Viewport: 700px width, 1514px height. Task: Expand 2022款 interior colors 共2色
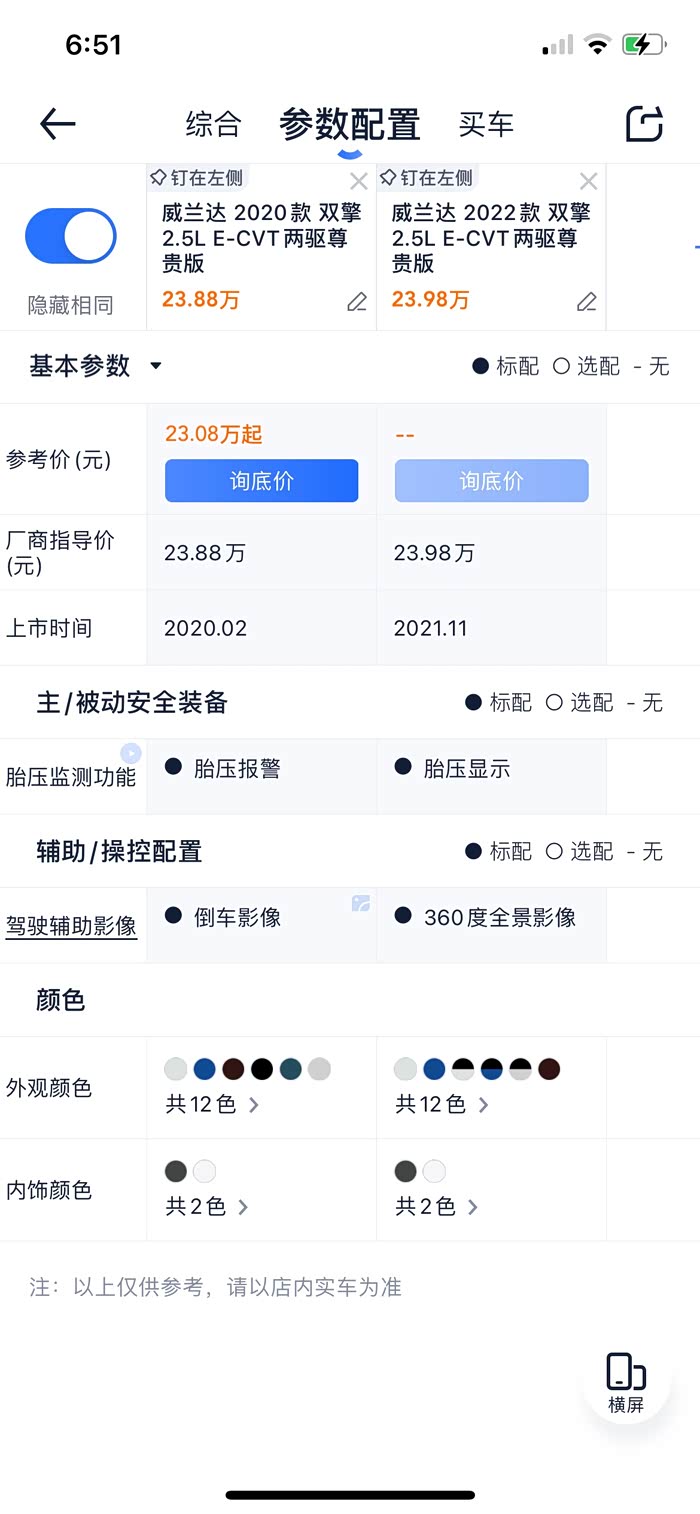click(x=436, y=1207)
